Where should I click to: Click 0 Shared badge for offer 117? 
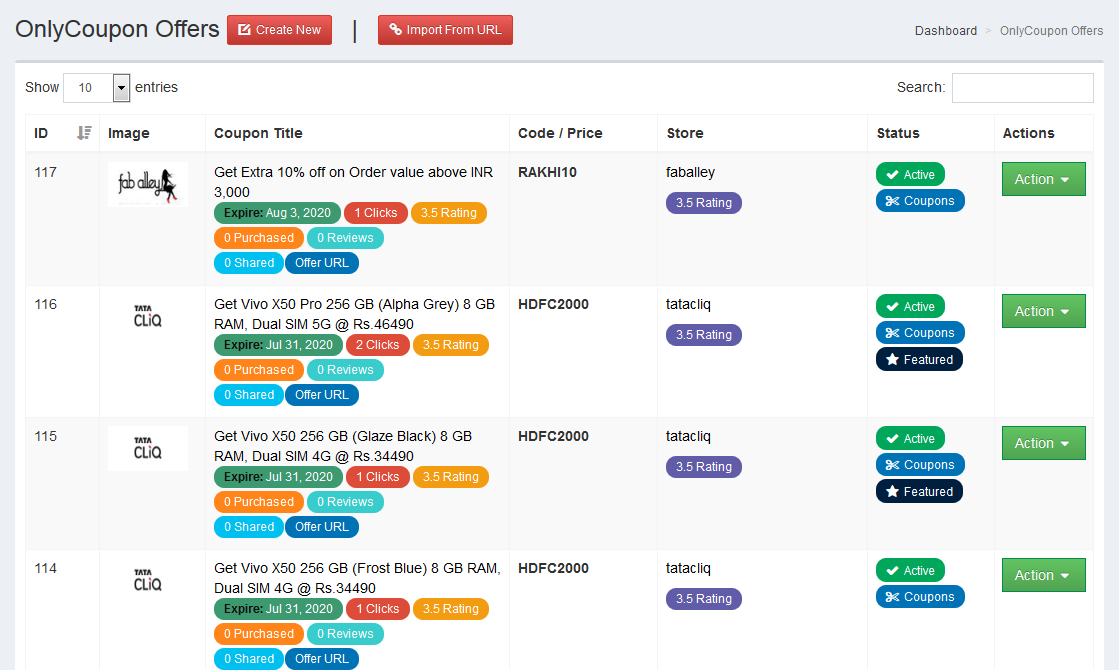[249, 263]
